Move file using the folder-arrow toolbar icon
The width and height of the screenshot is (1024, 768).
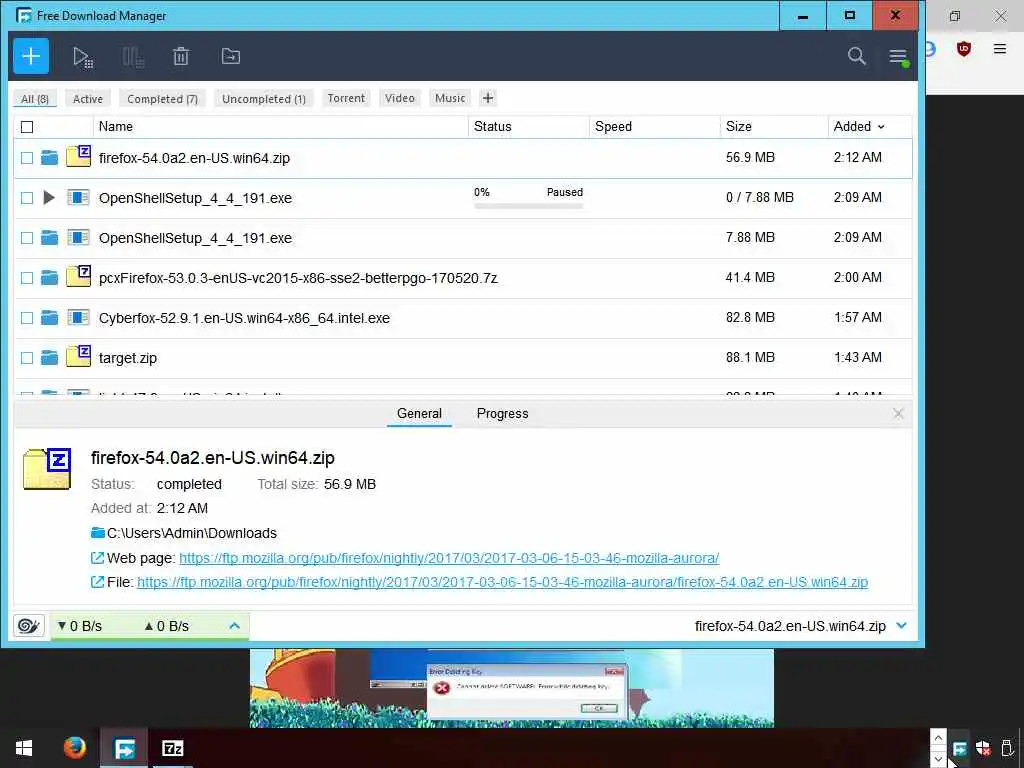coord(231,56)
